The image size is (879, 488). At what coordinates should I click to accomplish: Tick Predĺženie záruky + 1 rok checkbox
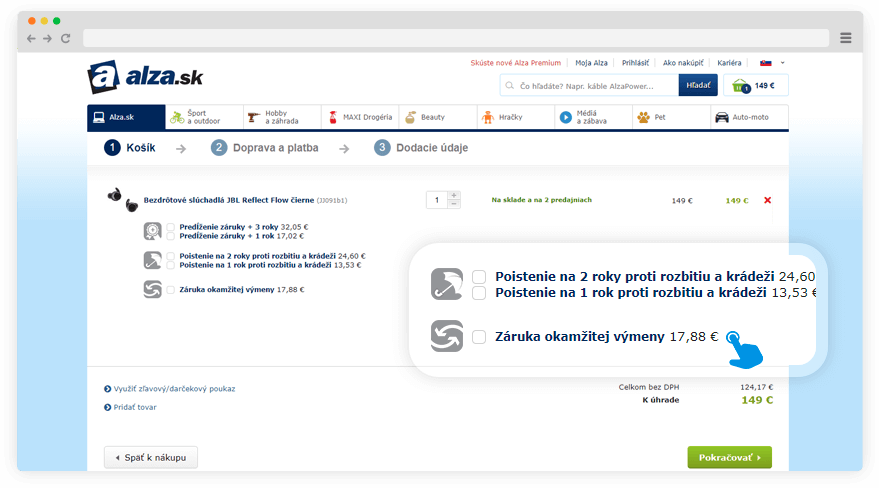[170, 236]
